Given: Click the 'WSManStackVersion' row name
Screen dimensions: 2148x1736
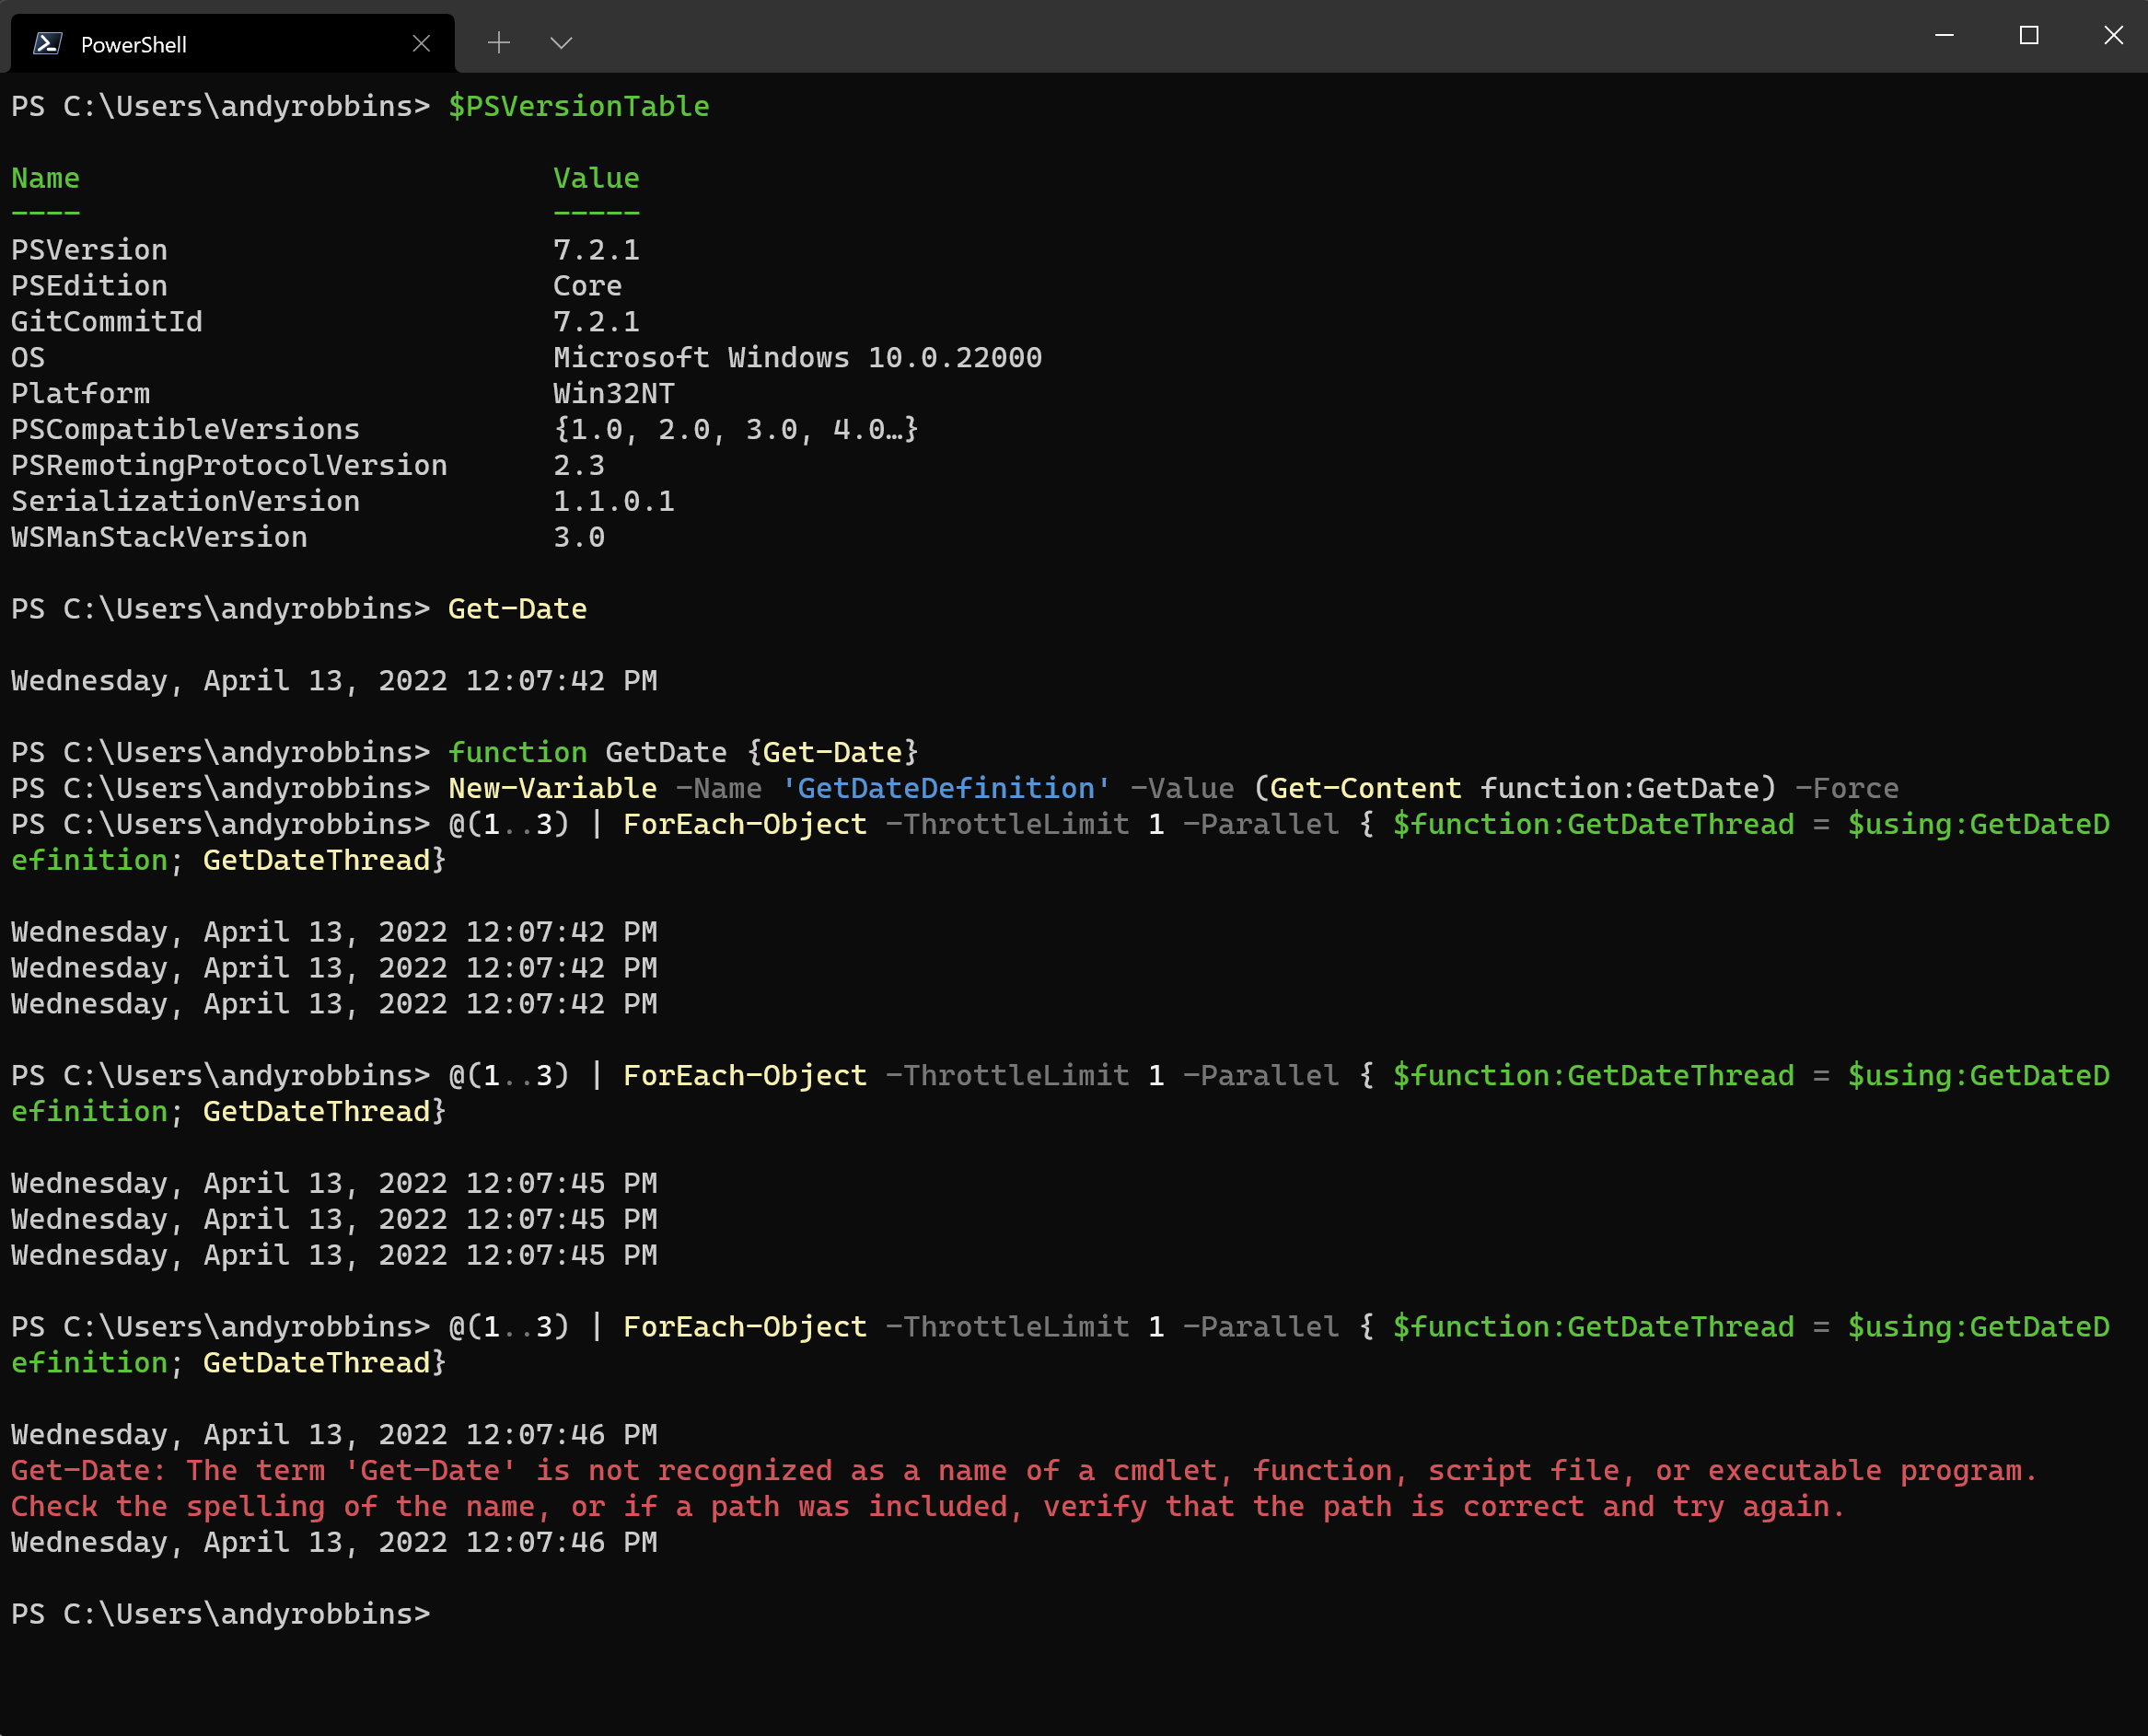Looking at the screenshot, I should [159, 538].
